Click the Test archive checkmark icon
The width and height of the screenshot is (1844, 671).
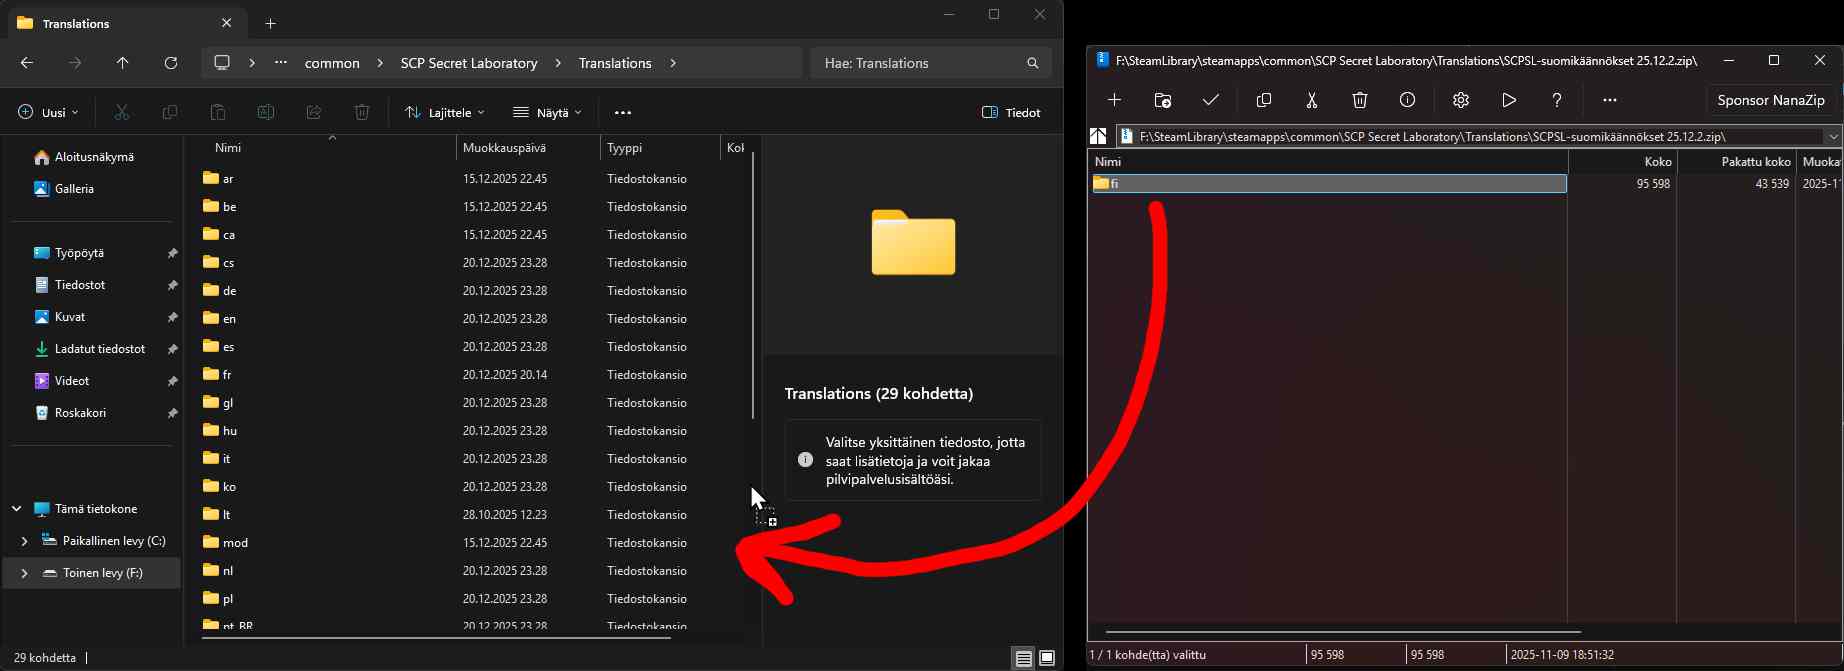pyautogui.click(x=1211, y=100)
